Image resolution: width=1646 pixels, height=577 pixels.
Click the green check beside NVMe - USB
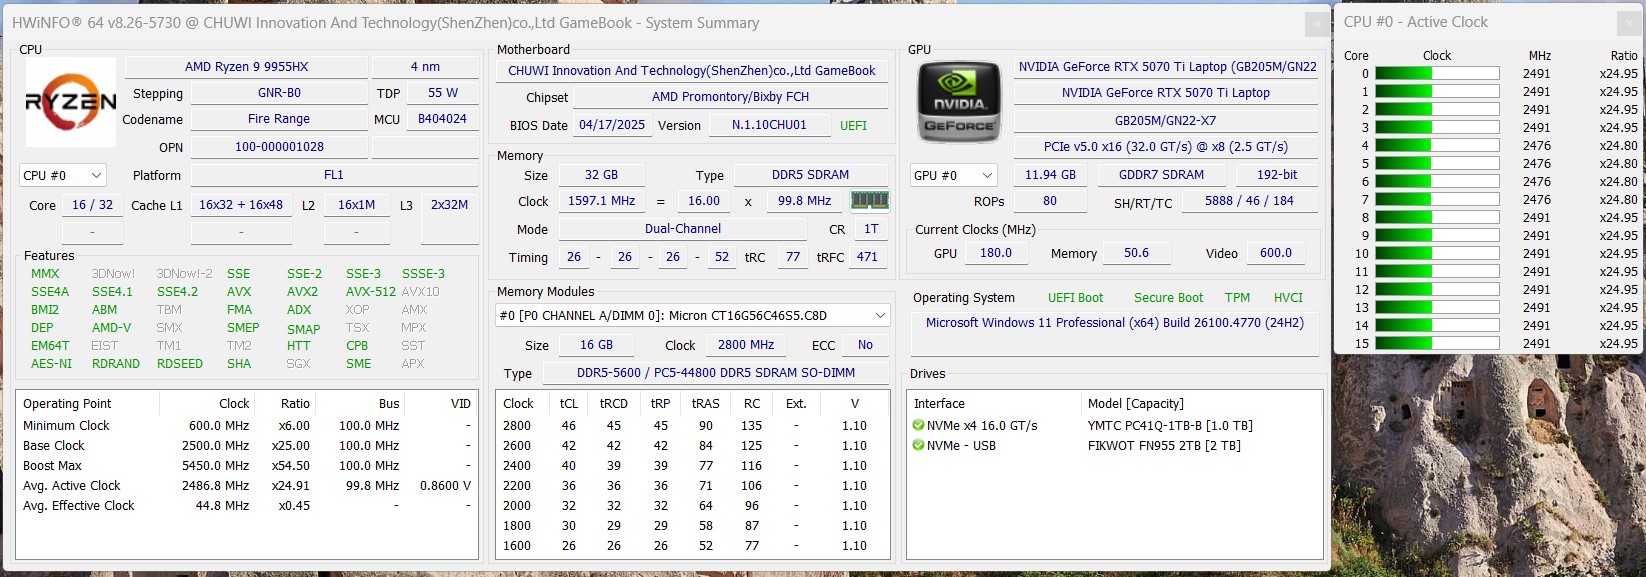click(x=918, y=446)
